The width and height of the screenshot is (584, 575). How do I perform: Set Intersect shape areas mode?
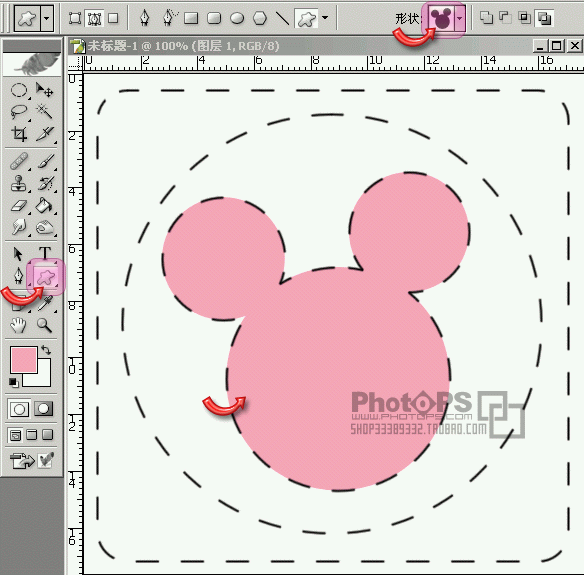525,18
